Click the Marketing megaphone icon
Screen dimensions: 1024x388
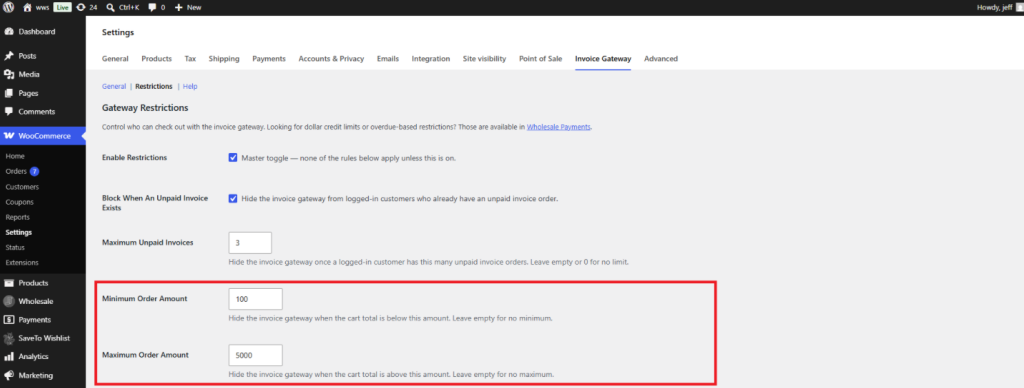tap(9, 376)
